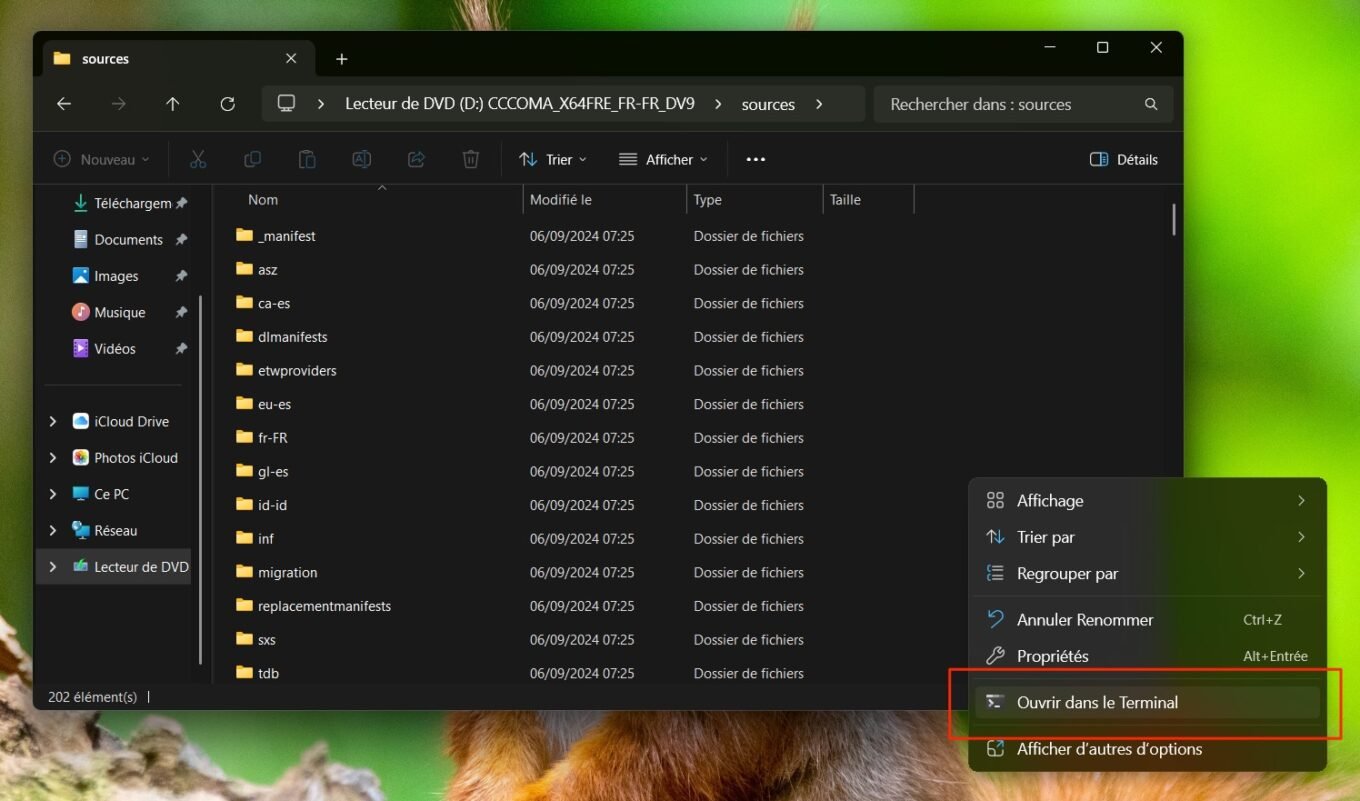
Task: Click the file list vertical scrollbar
Action: (x=1174, y=219)
